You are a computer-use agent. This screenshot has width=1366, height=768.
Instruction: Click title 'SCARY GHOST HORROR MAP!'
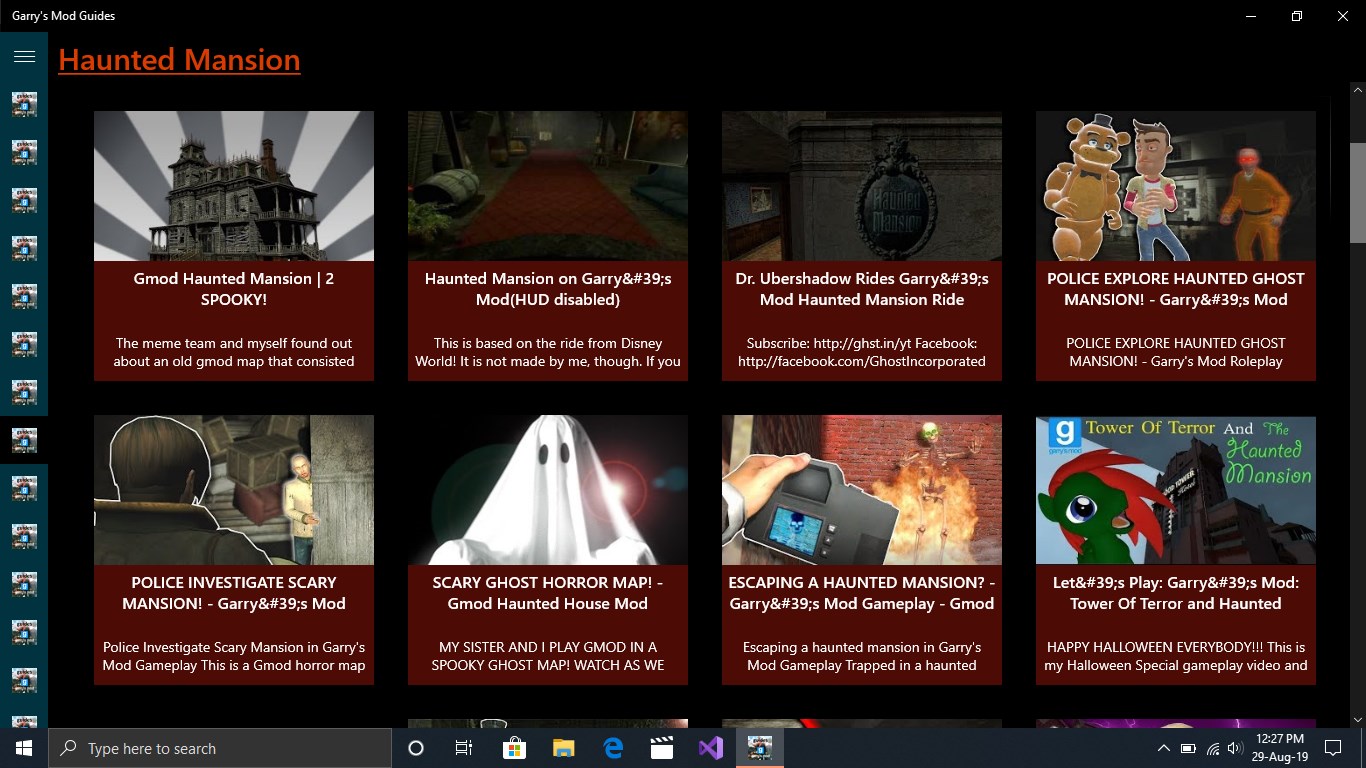pos(548,593)
